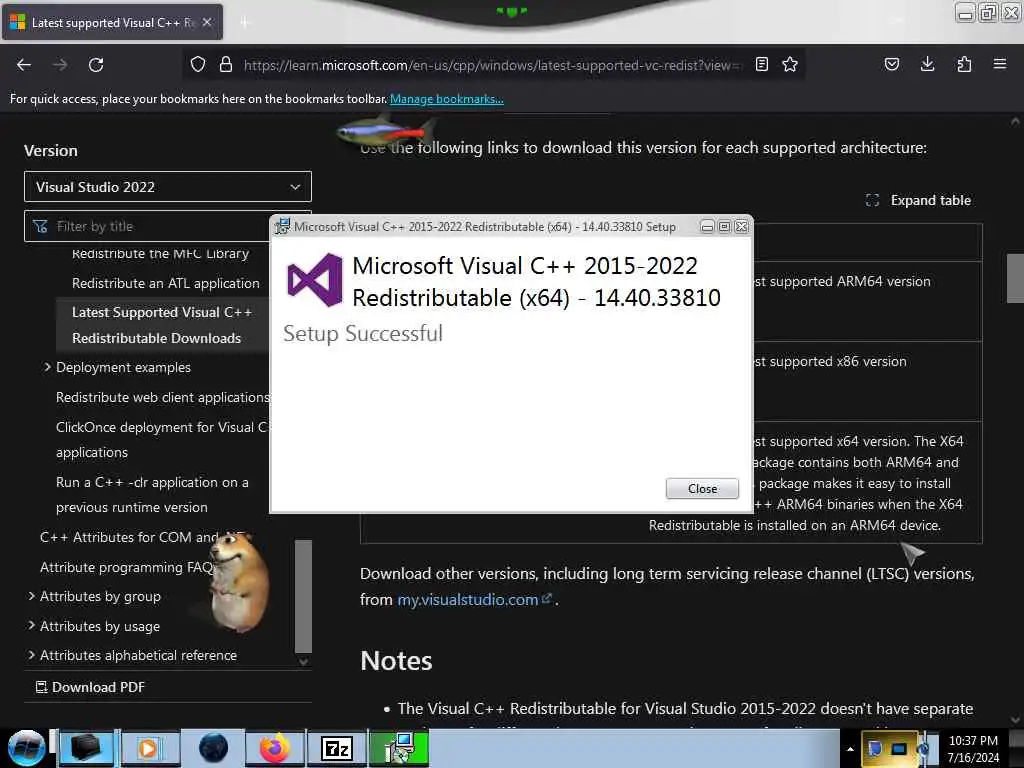Click the sidebar scrollbar thumb
Image resolution: width=1024 pixels, height=768 pixels.
point(303,596)
